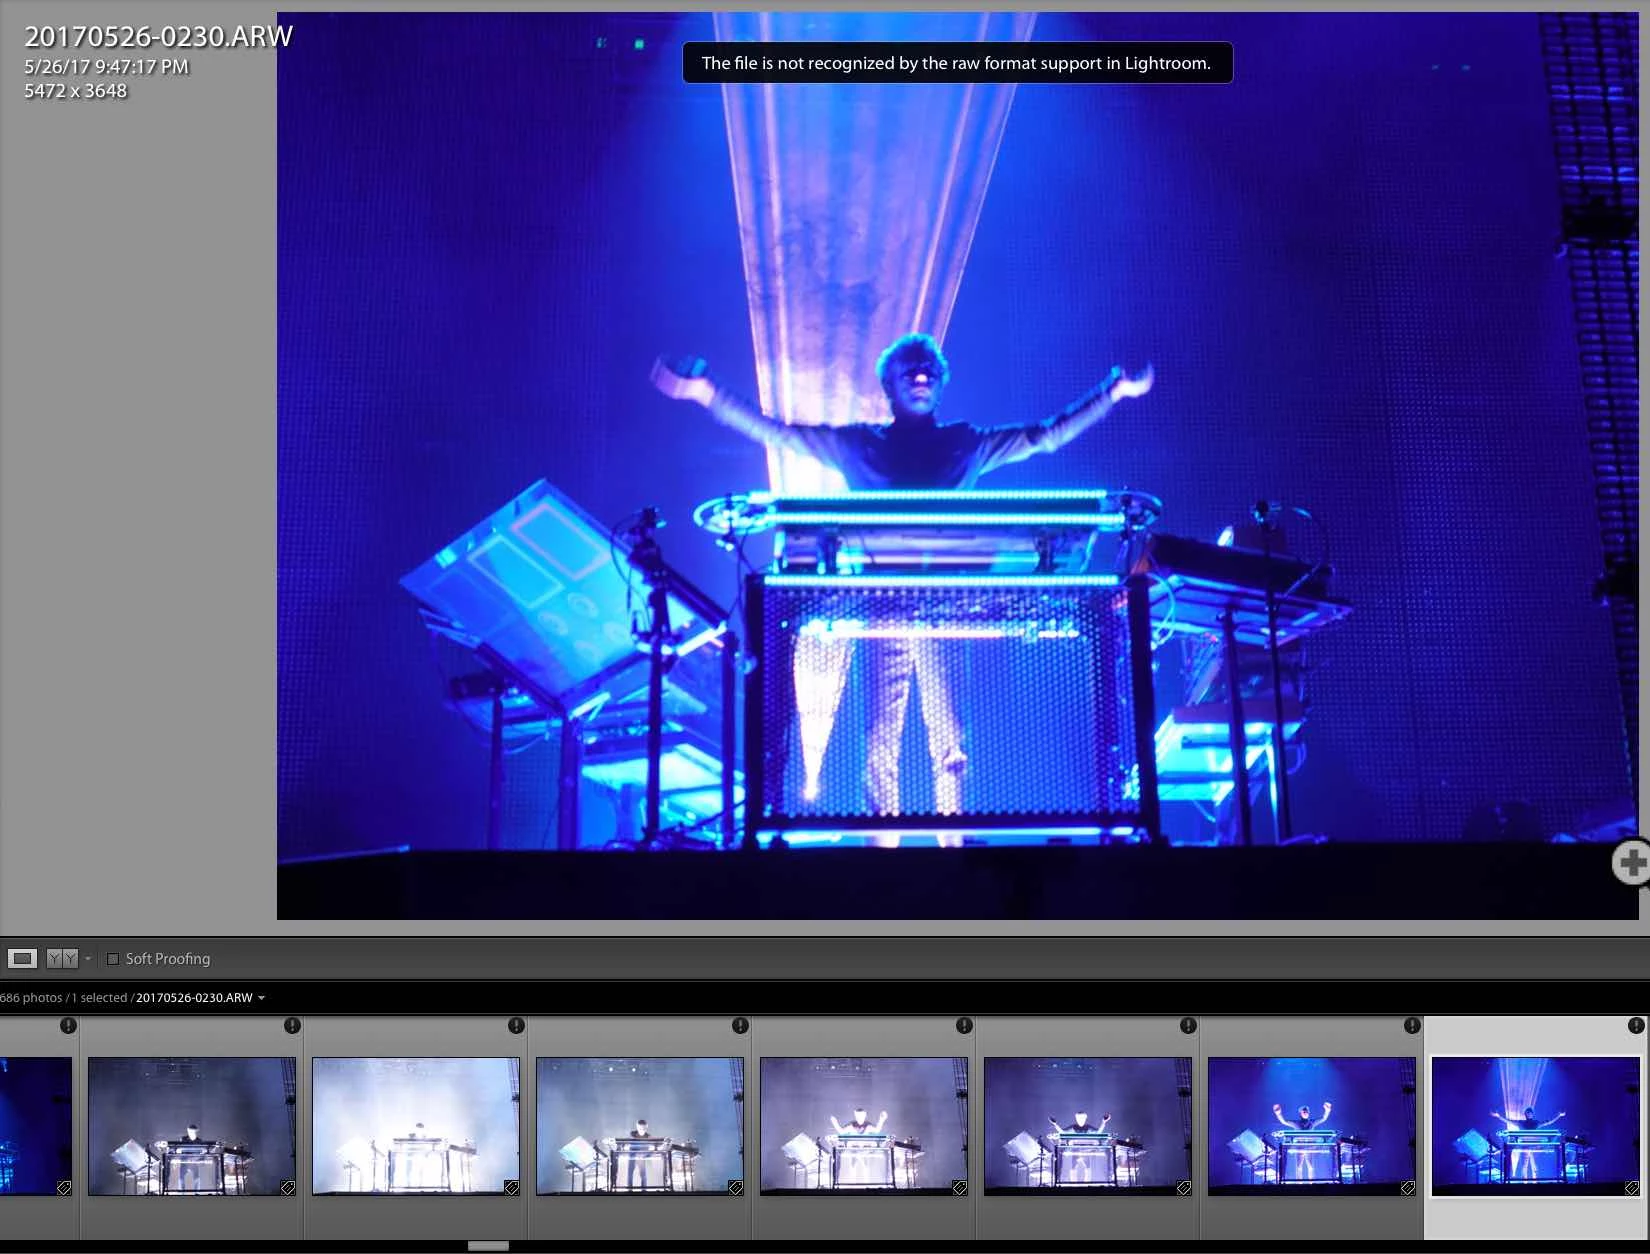Open the filmstrip source menu 20170526-0230.ARW

[x=200, y=997]
